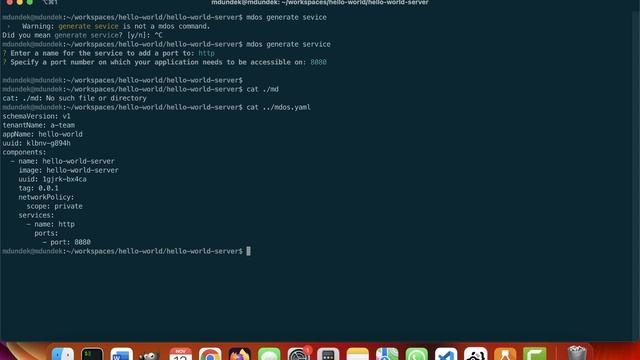
Task: Open the green app icon beside Pages
Action: [535, 354]
